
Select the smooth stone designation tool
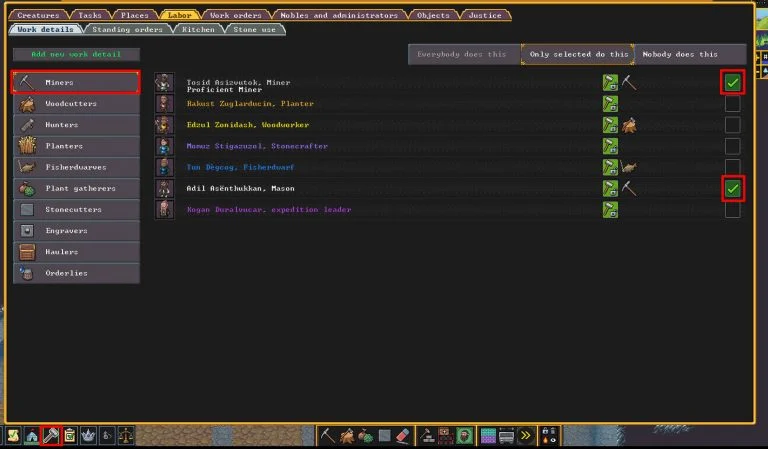pos(384,435)
